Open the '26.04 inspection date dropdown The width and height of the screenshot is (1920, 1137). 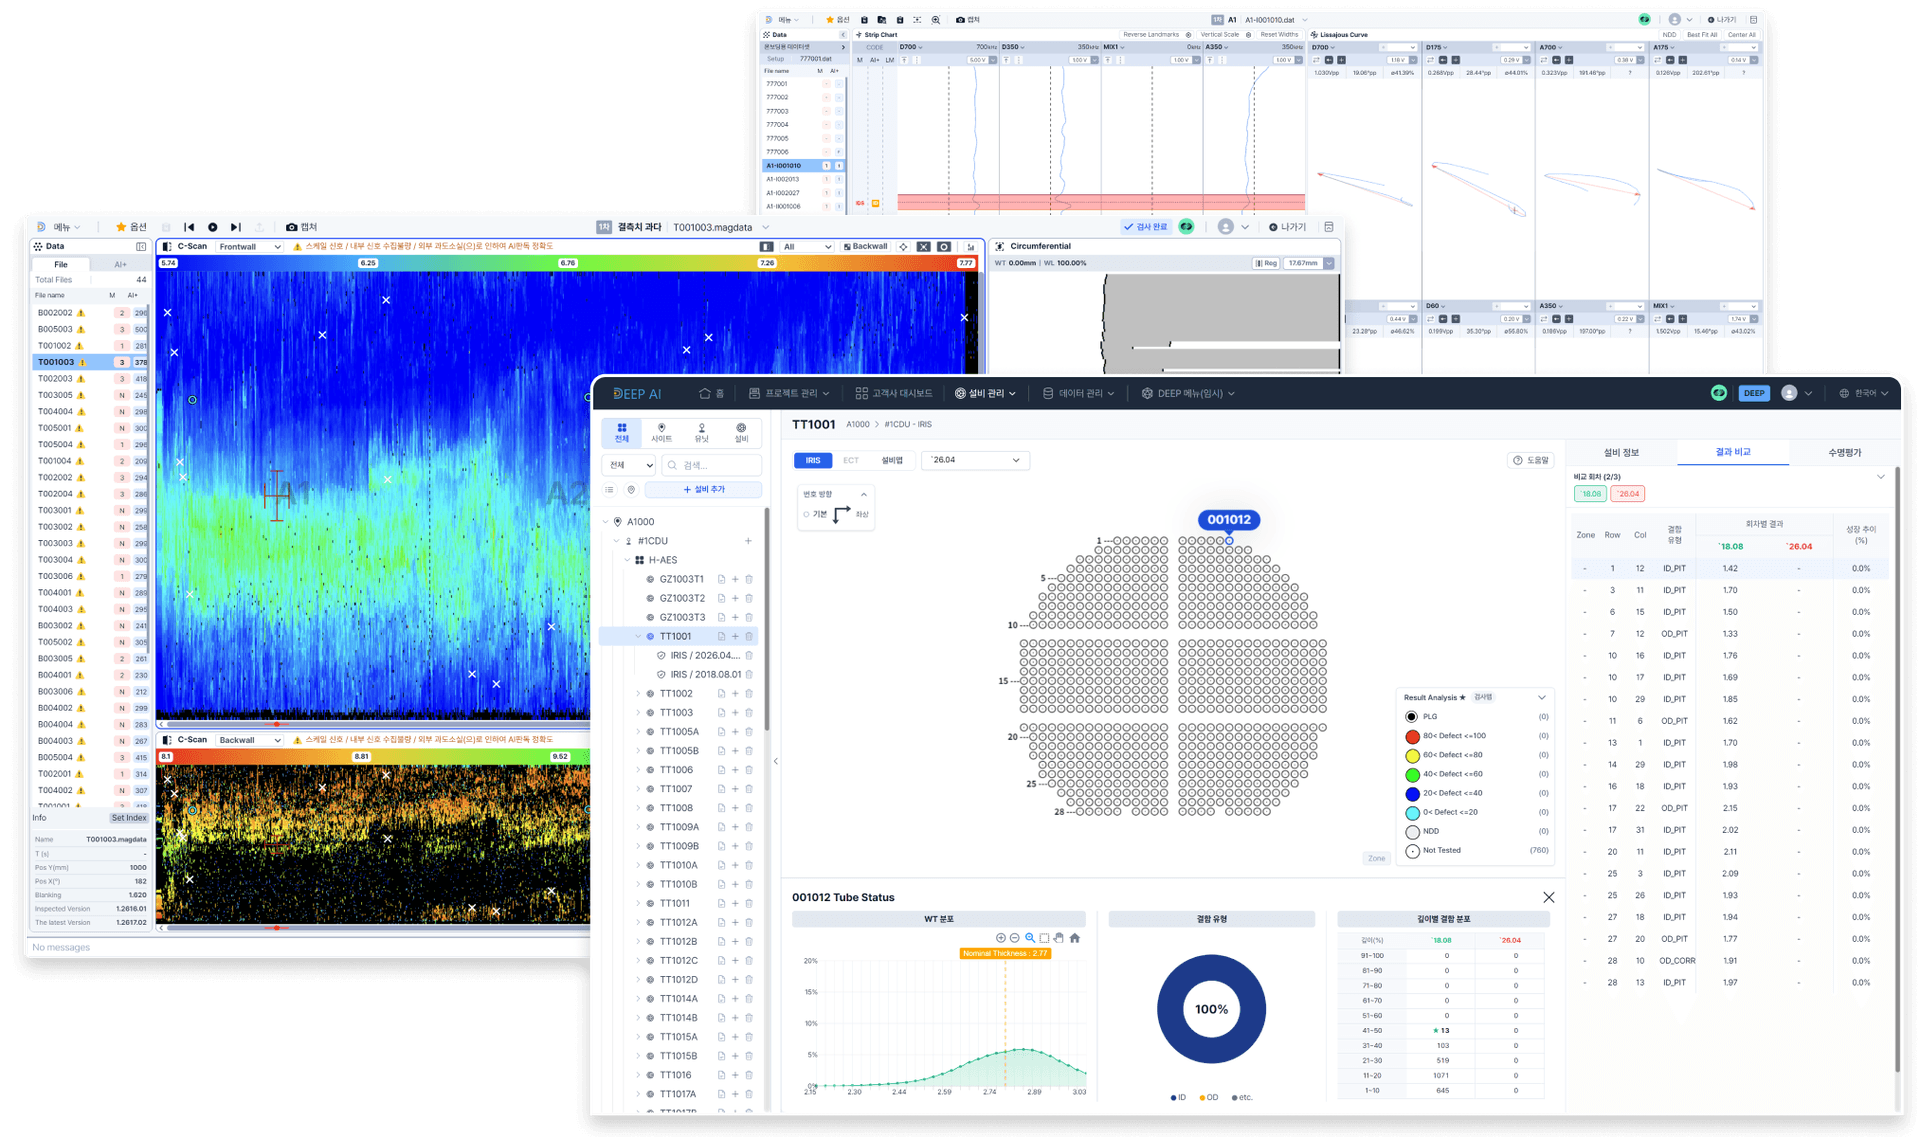975,460
